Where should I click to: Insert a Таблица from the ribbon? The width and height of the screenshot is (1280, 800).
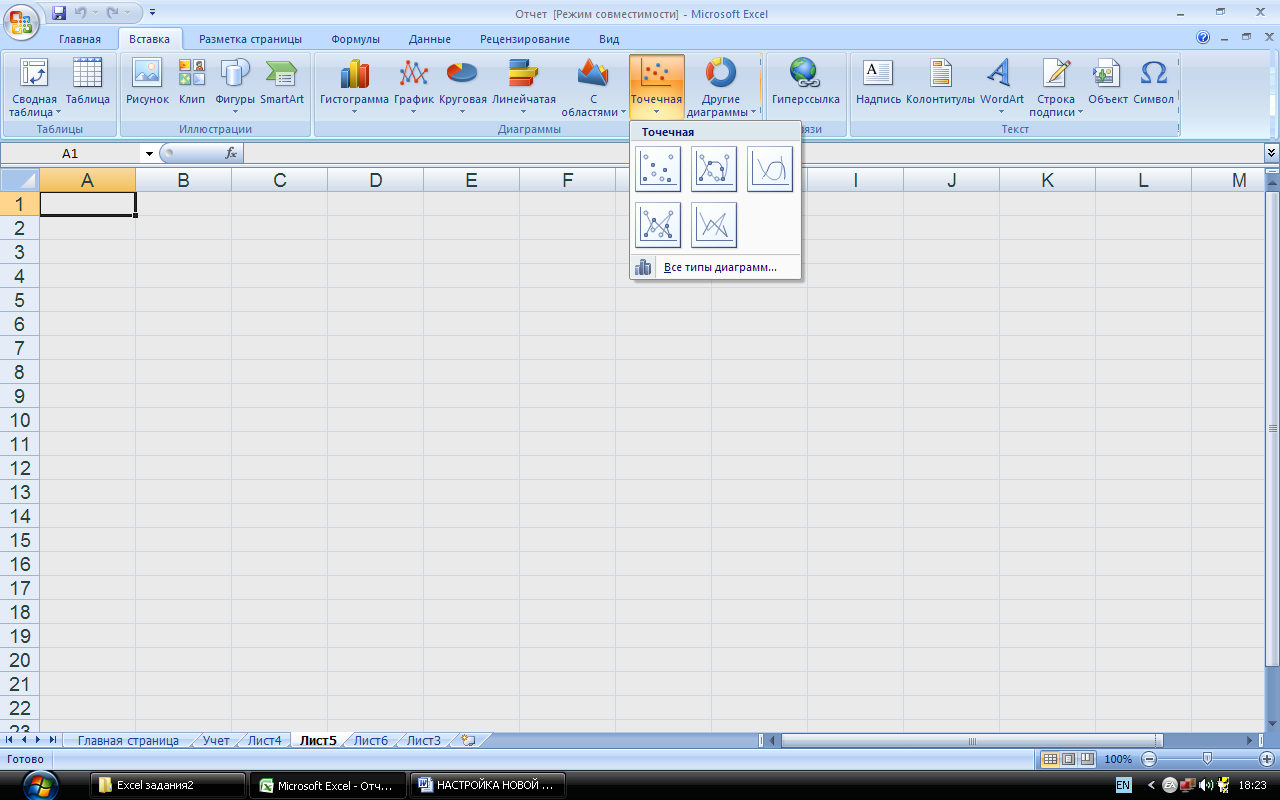tap(88, 82)
